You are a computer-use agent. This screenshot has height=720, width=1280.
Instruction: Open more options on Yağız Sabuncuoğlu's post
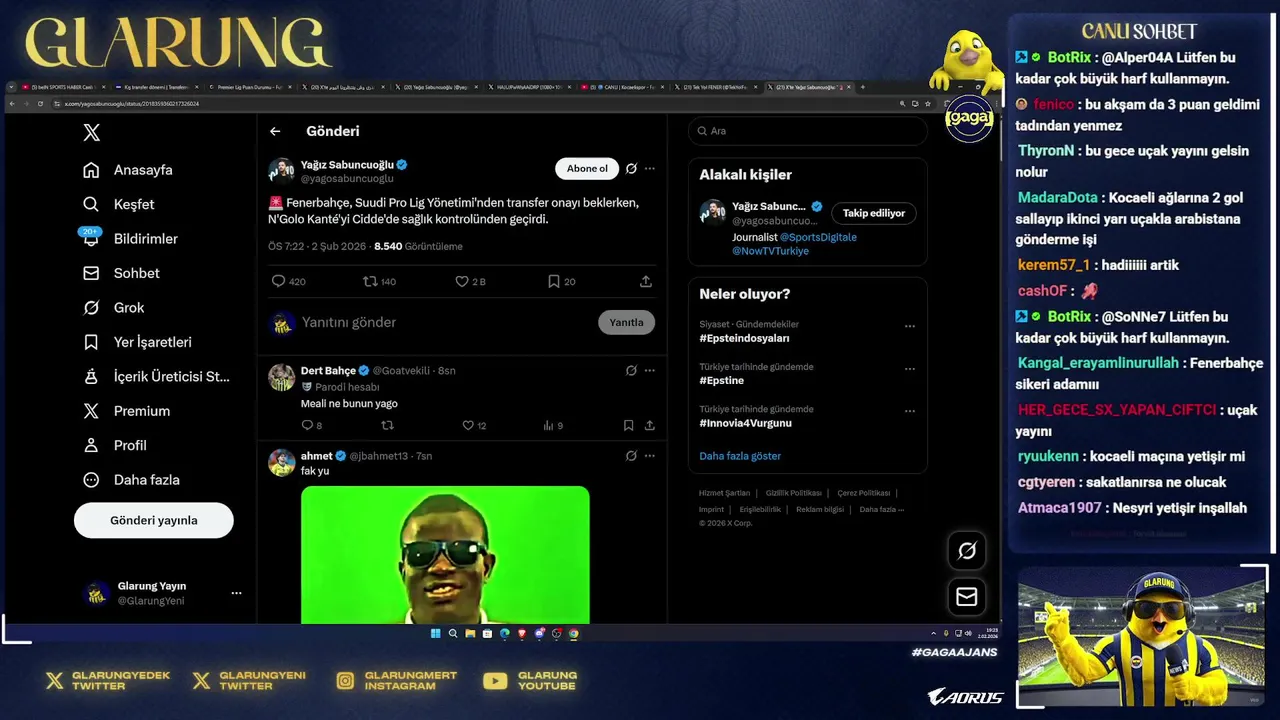point(650,168)
